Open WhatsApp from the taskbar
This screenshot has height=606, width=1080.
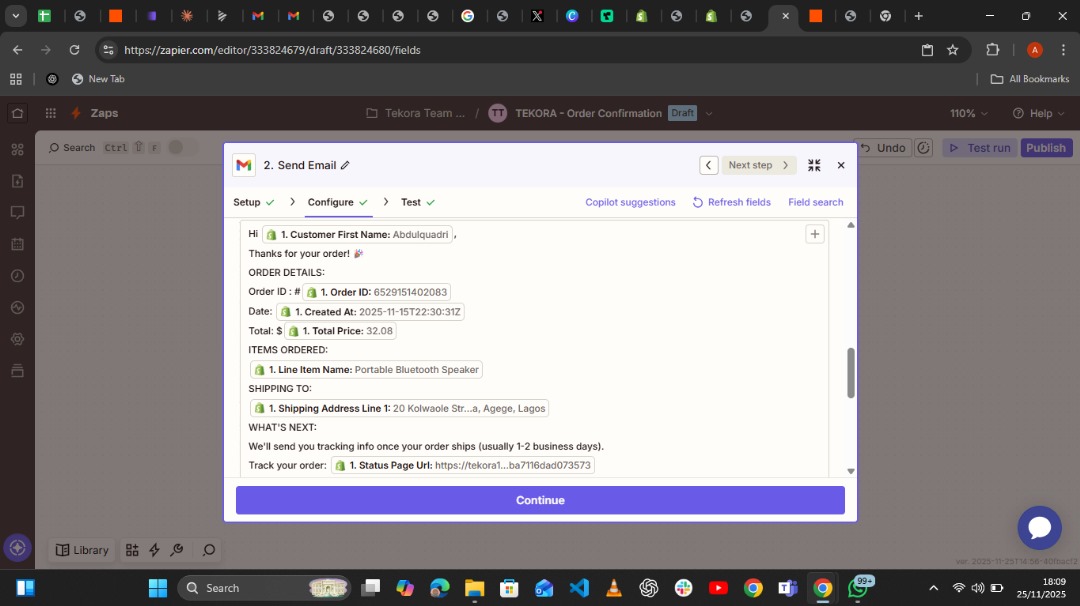(x=859, y=587)
